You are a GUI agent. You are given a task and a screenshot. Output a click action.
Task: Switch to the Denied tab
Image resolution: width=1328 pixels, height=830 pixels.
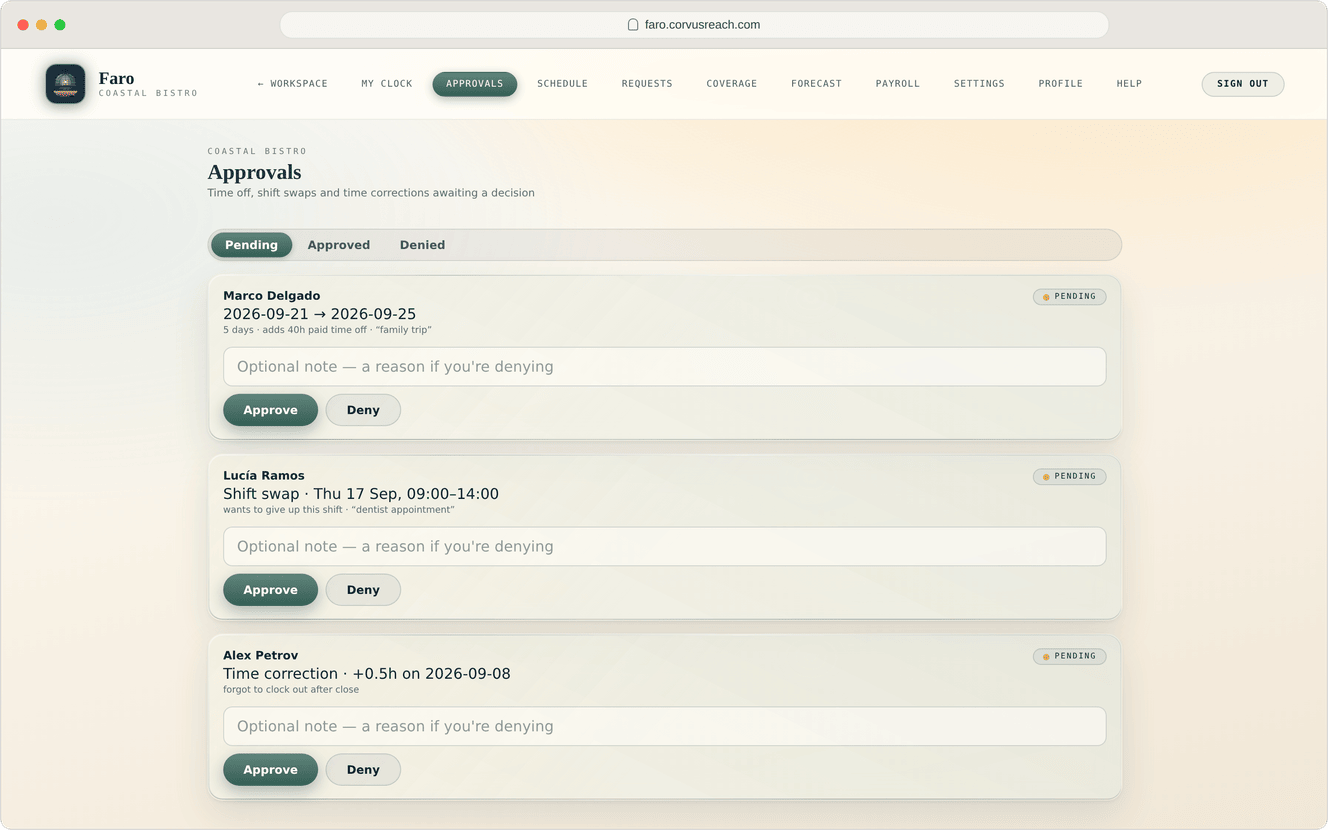[x=422, y=245]
